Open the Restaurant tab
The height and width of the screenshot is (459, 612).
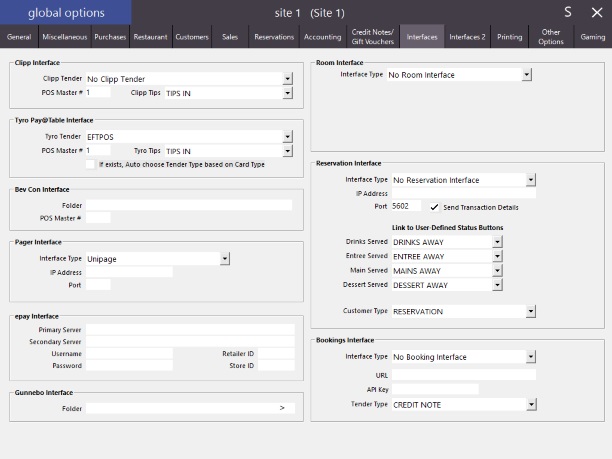(x=150, y=37)
